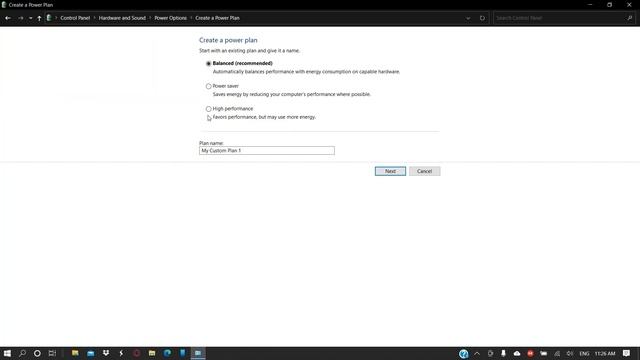Navigate to Control Panel breadcrumb
This screenshot has width=640, height=360.
point(75,18)
